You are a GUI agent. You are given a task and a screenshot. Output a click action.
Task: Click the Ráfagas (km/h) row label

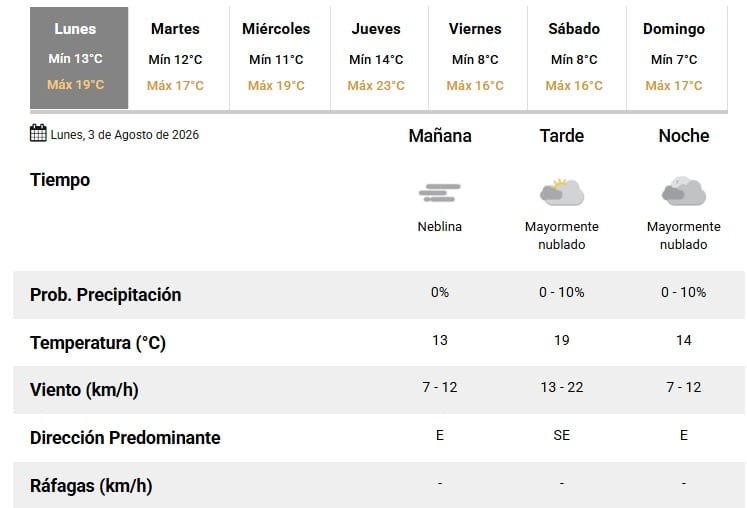point(91,486)
